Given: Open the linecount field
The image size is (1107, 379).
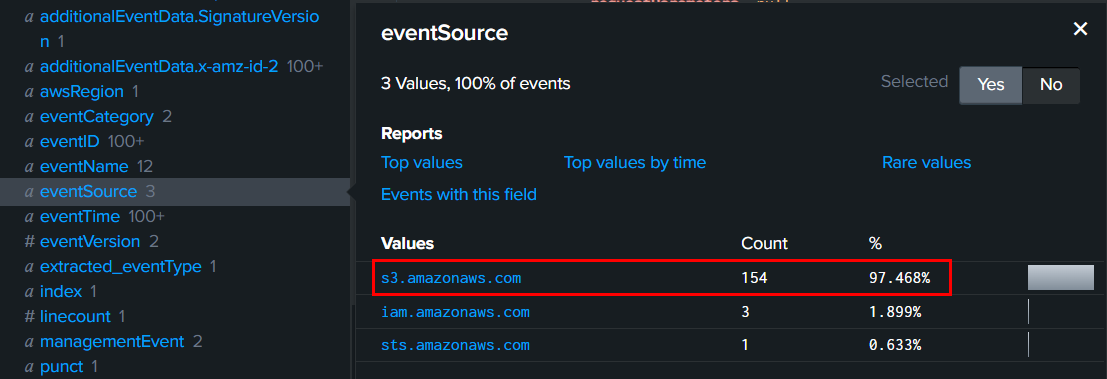Looking at the screenshot, I should pyautogui.click(x=76, y=316).
